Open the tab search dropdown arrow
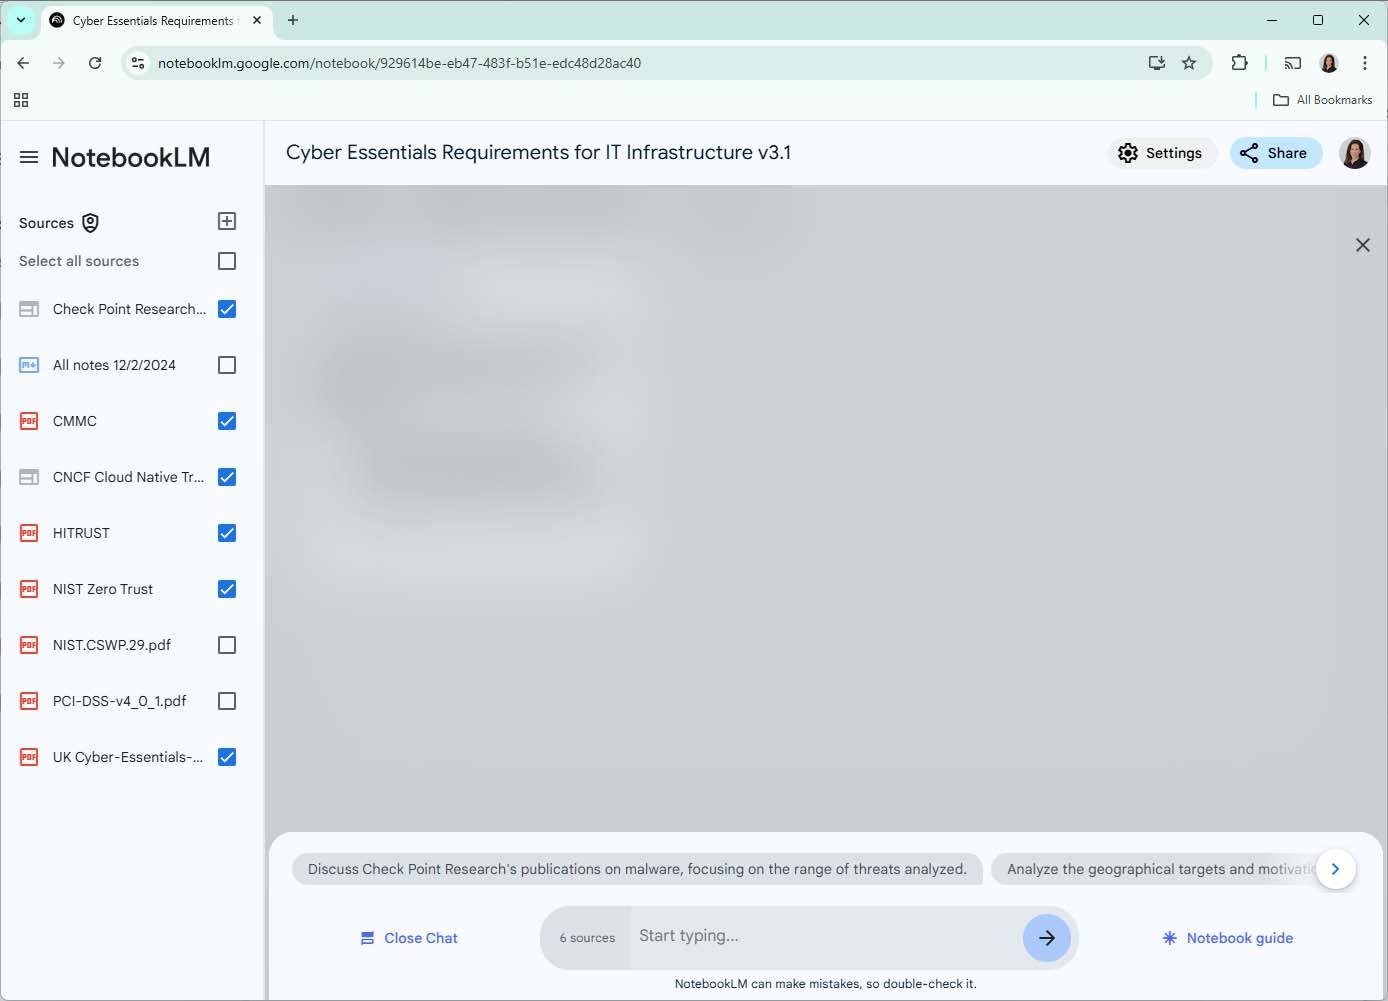 coord(21,20)
